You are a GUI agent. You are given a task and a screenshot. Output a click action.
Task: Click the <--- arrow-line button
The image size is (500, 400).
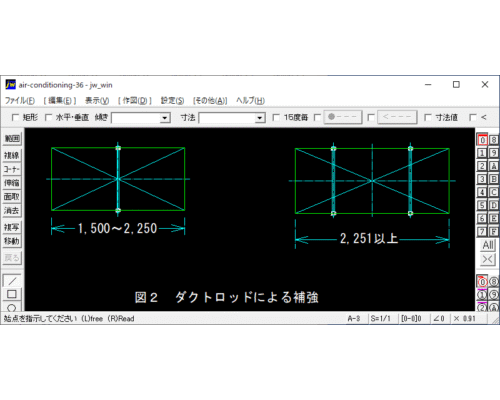[397, 117]
